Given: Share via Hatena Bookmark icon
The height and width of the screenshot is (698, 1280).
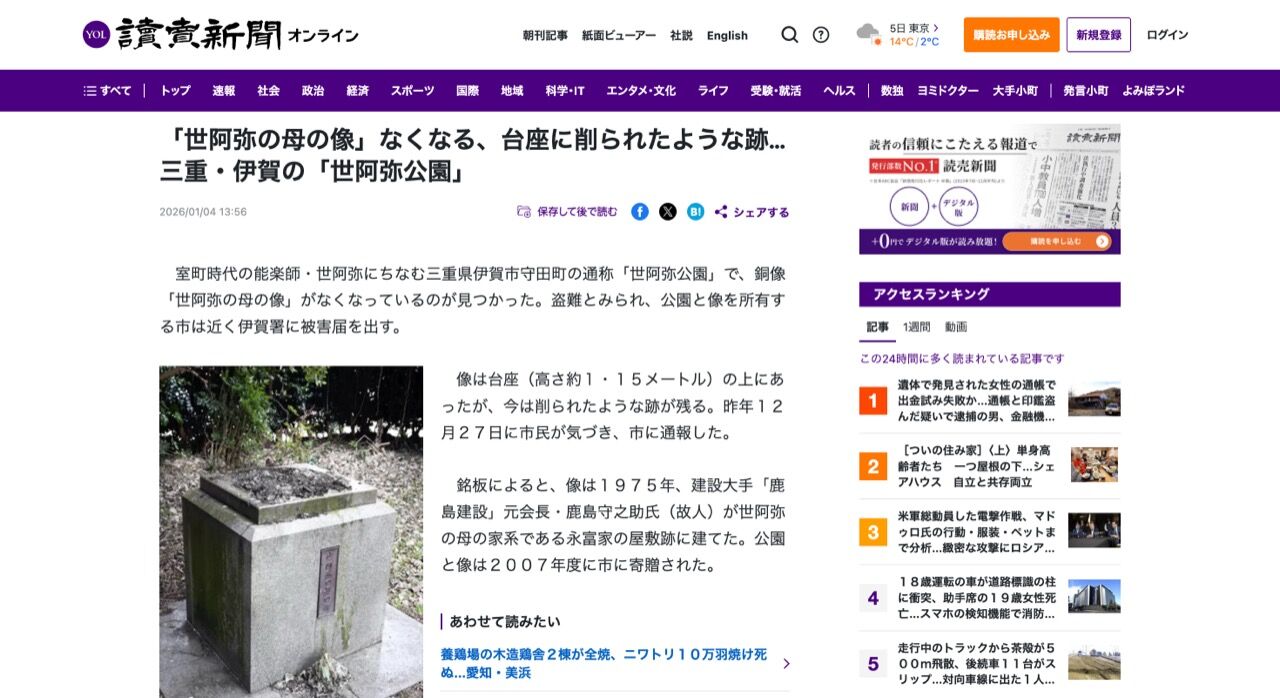Looking at the screenshot, I should coord(696,212).
